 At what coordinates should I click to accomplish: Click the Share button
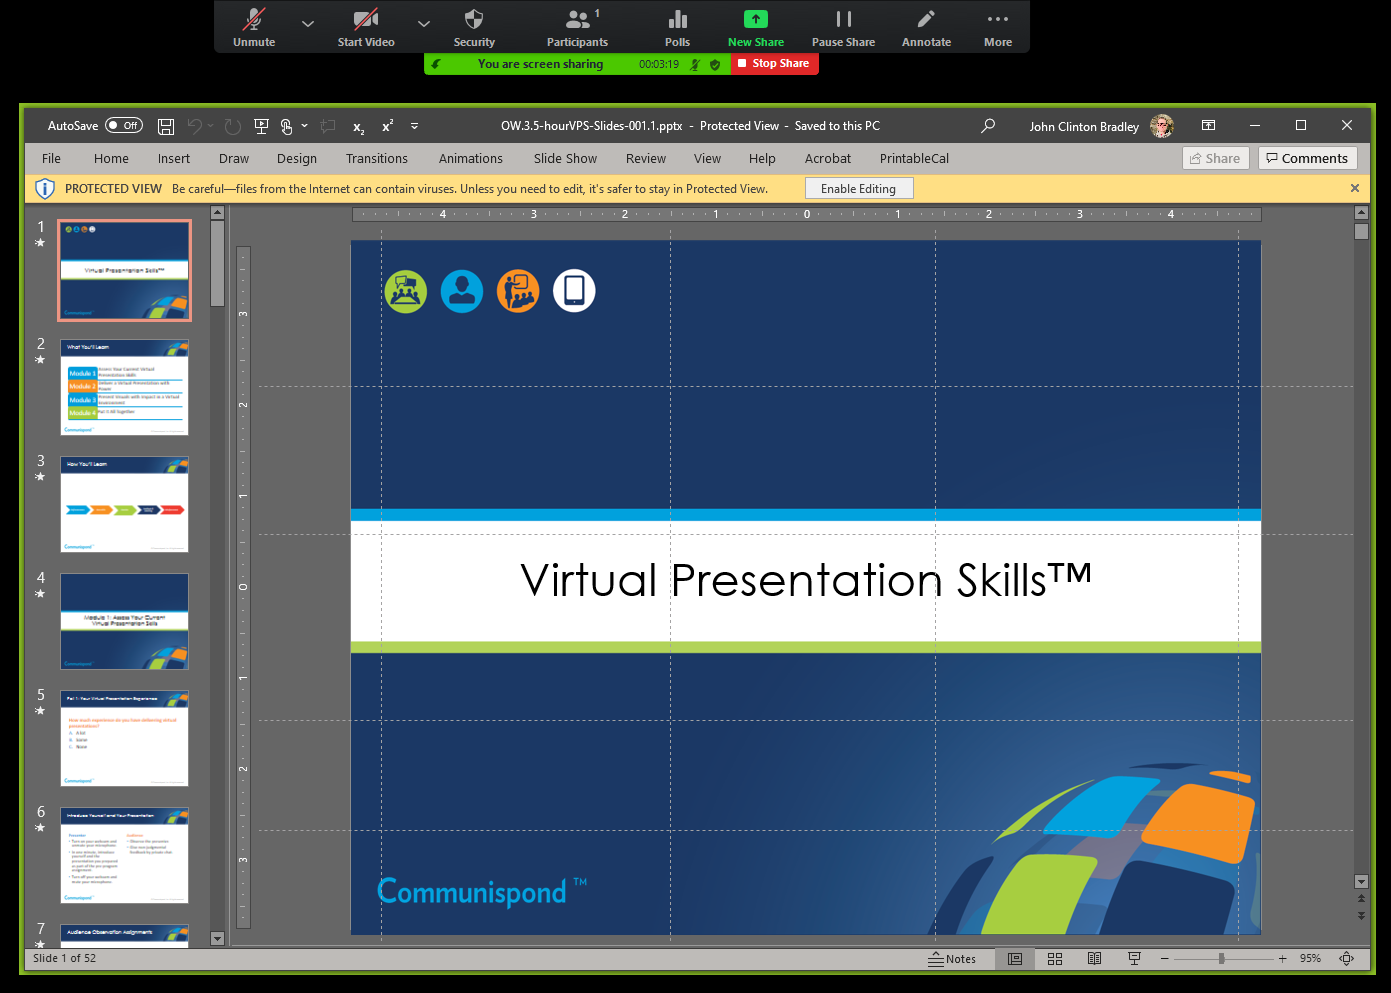click(1215, 159)
